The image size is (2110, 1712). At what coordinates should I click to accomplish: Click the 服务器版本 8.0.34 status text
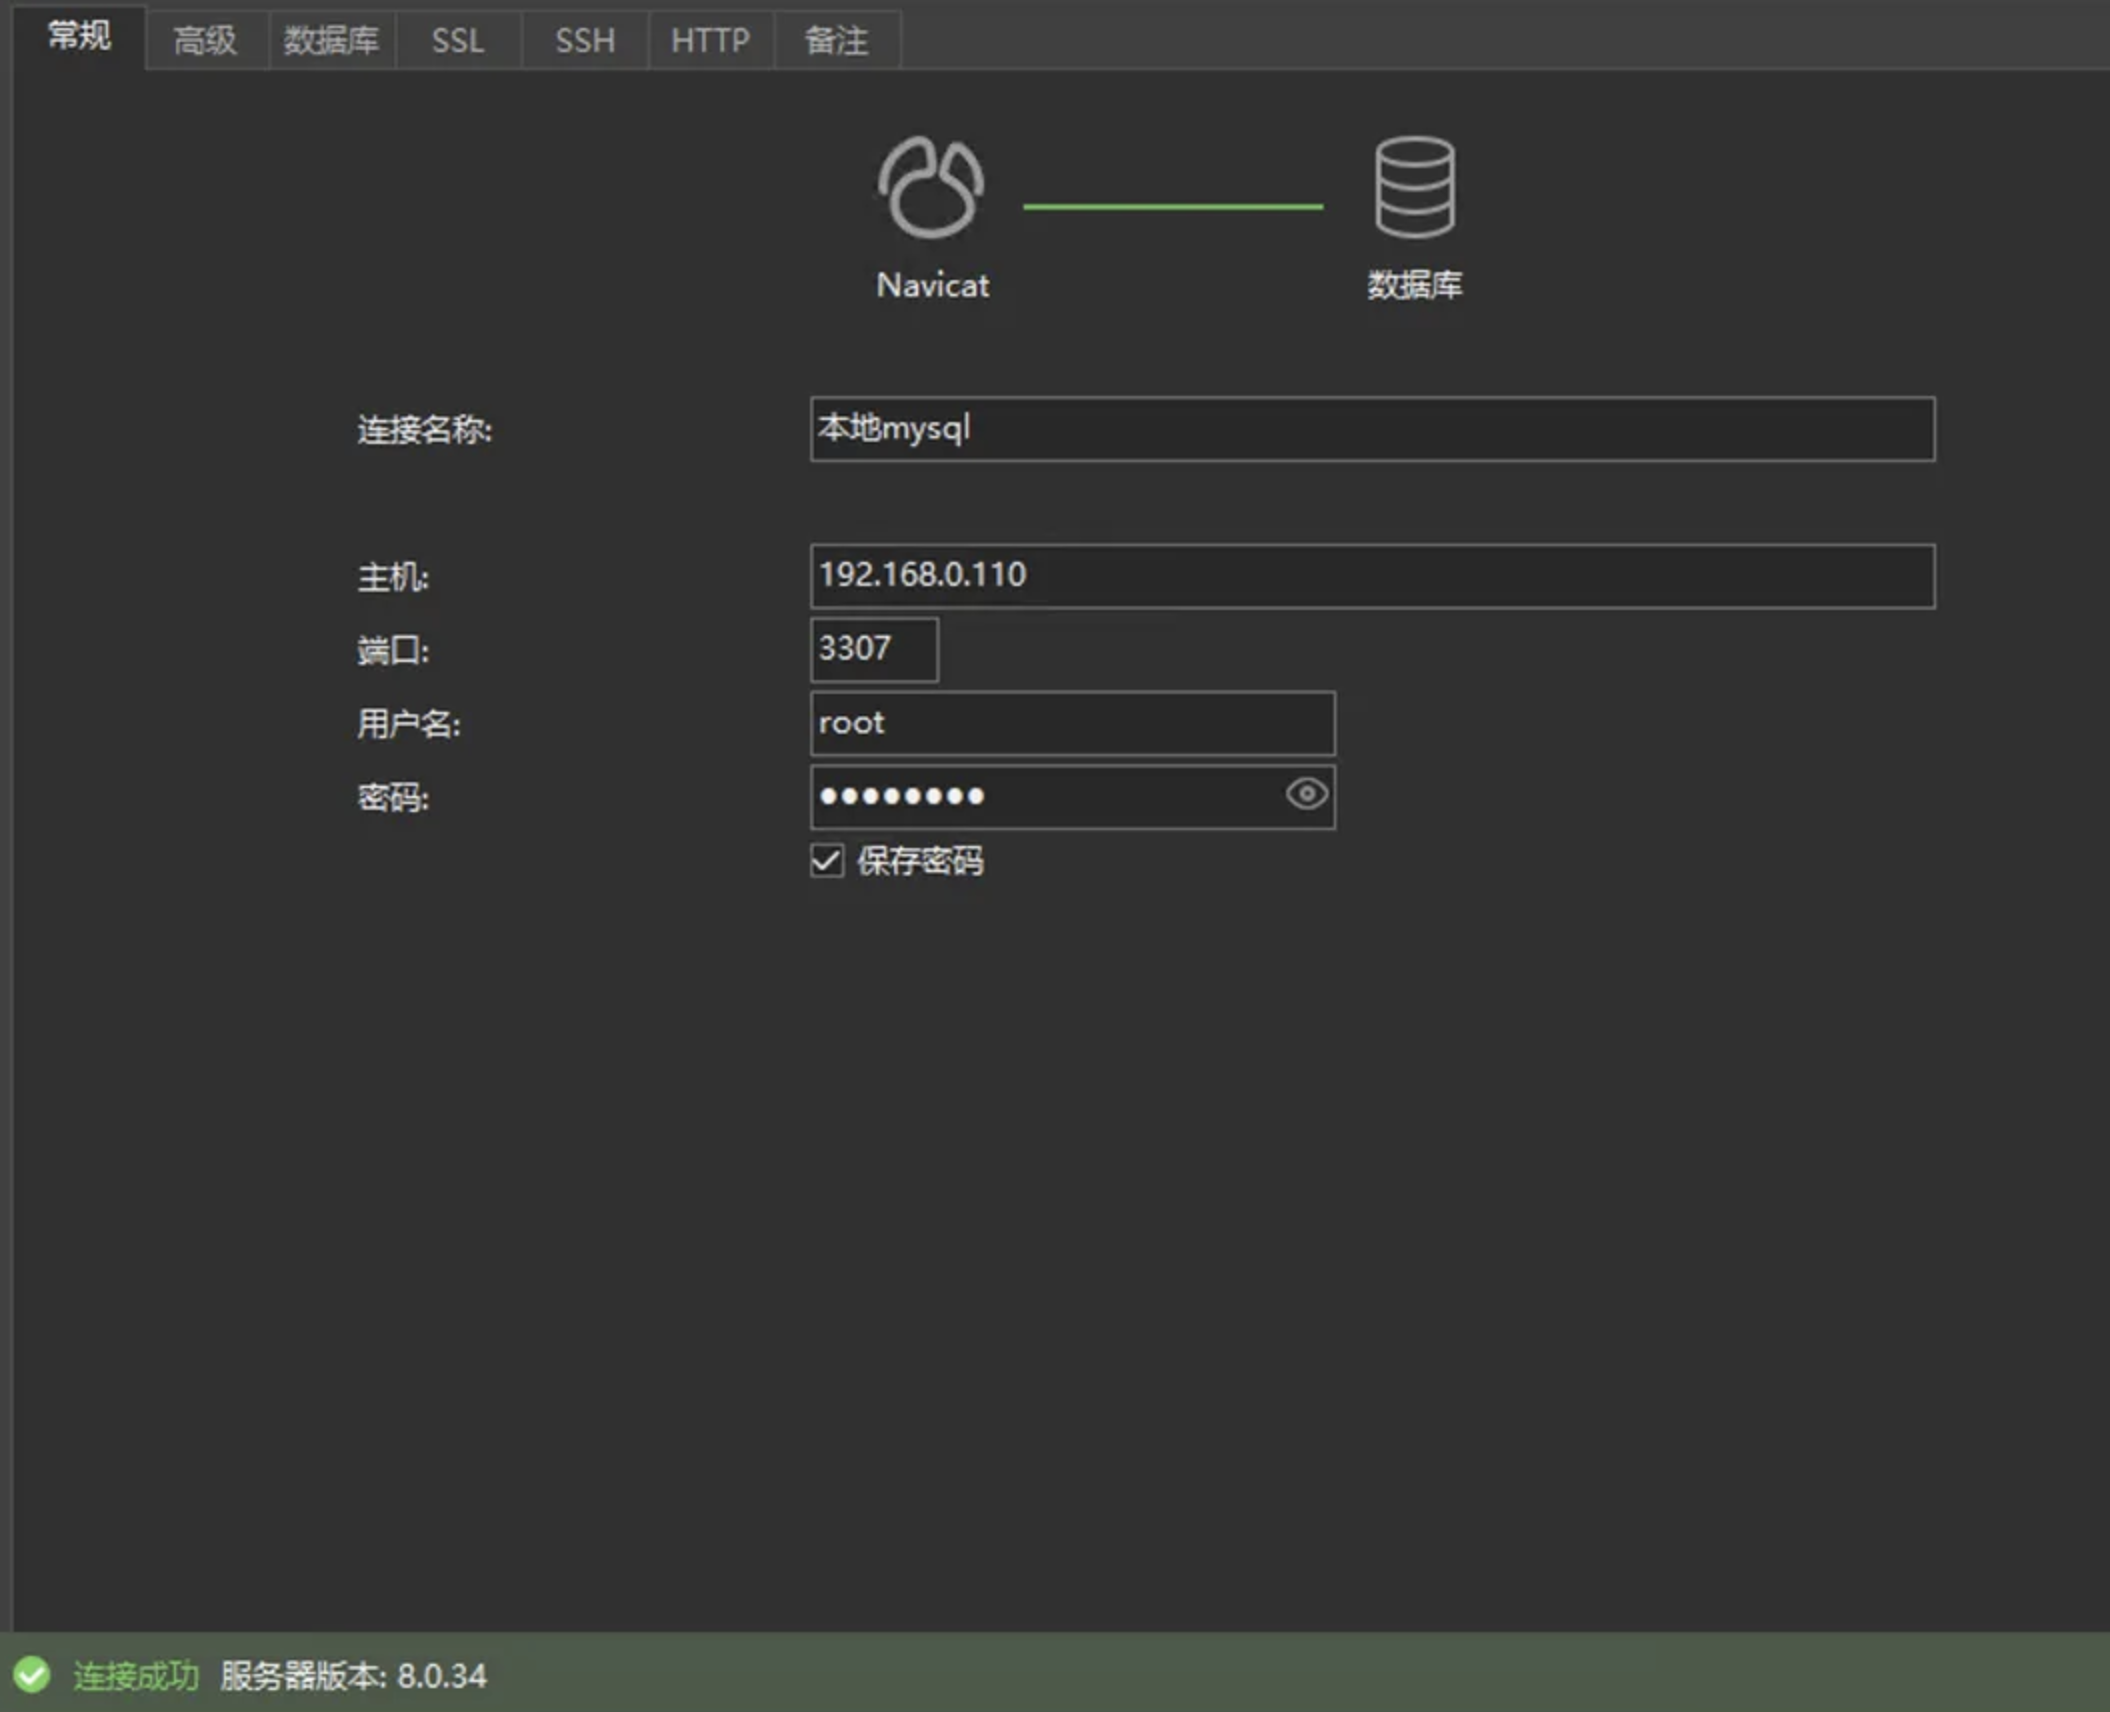pos(353,1676)
